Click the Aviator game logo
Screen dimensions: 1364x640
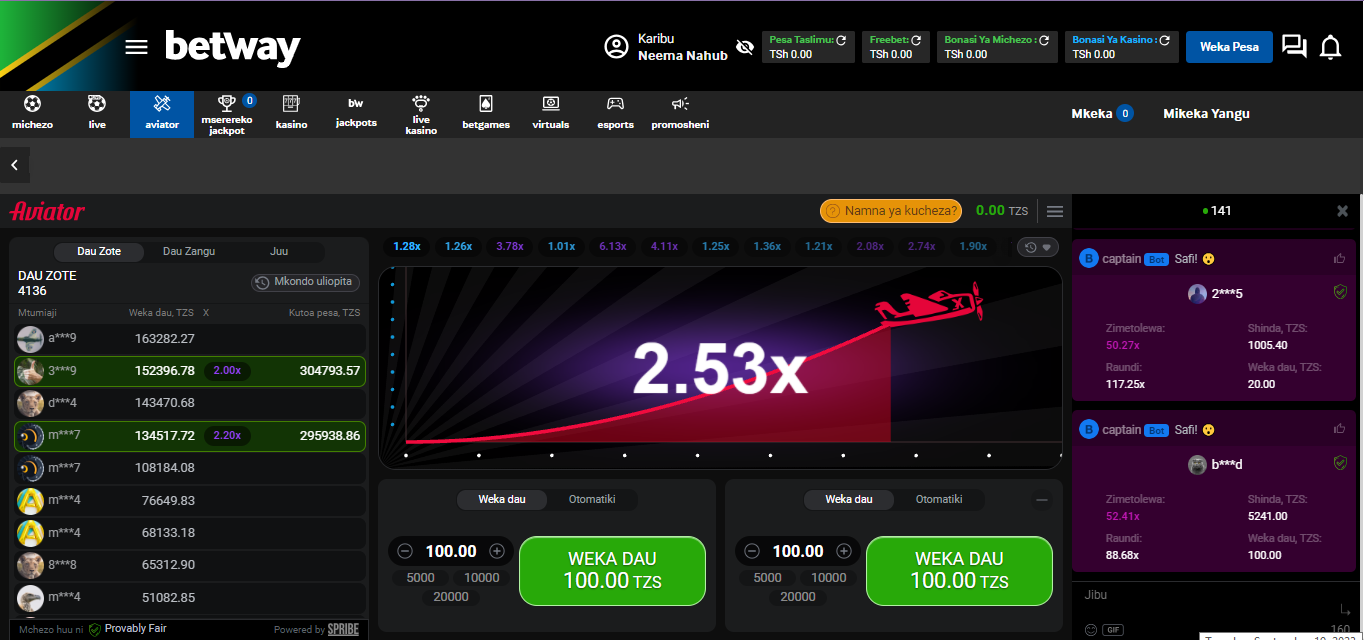(x=47, y=211)
